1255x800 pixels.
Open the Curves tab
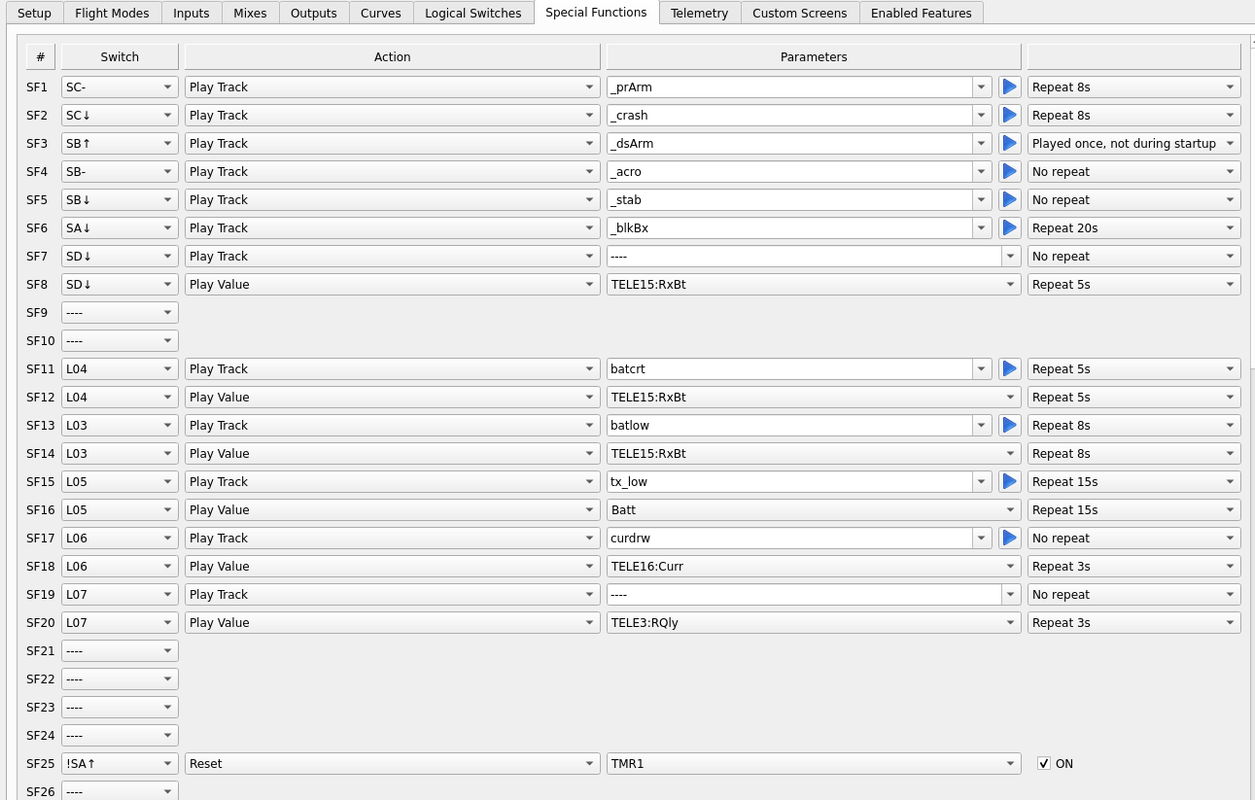[381, 13]
